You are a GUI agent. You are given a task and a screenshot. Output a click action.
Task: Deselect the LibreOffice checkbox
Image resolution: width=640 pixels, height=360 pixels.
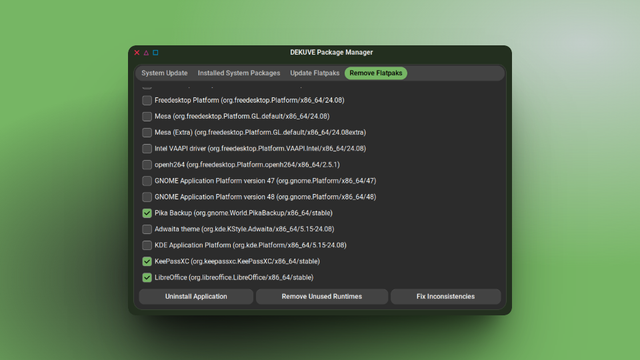click(x=147, y=278)
